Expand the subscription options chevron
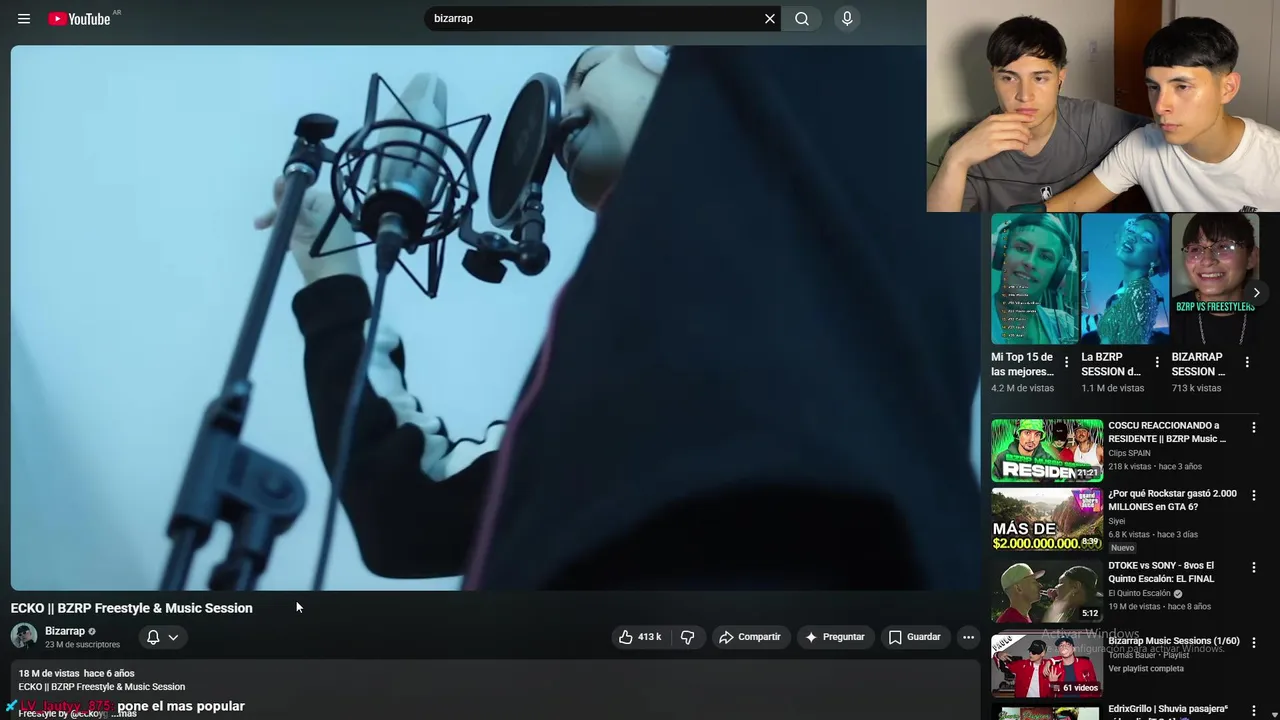 pos(173,637)
